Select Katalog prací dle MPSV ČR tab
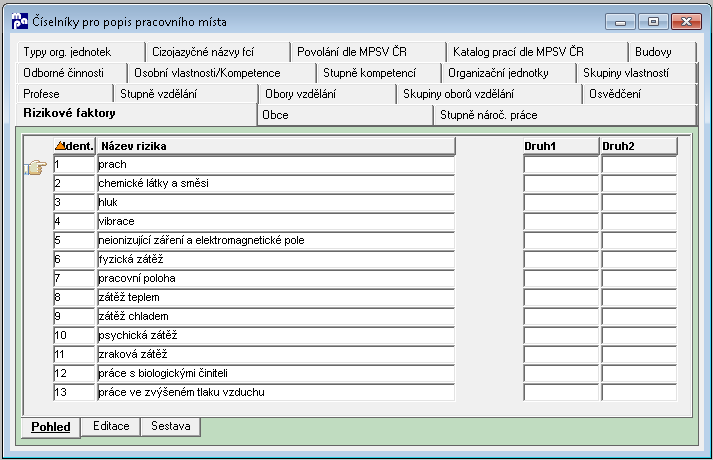The height and width of the screenshot is (460, 713). (537, 52)
